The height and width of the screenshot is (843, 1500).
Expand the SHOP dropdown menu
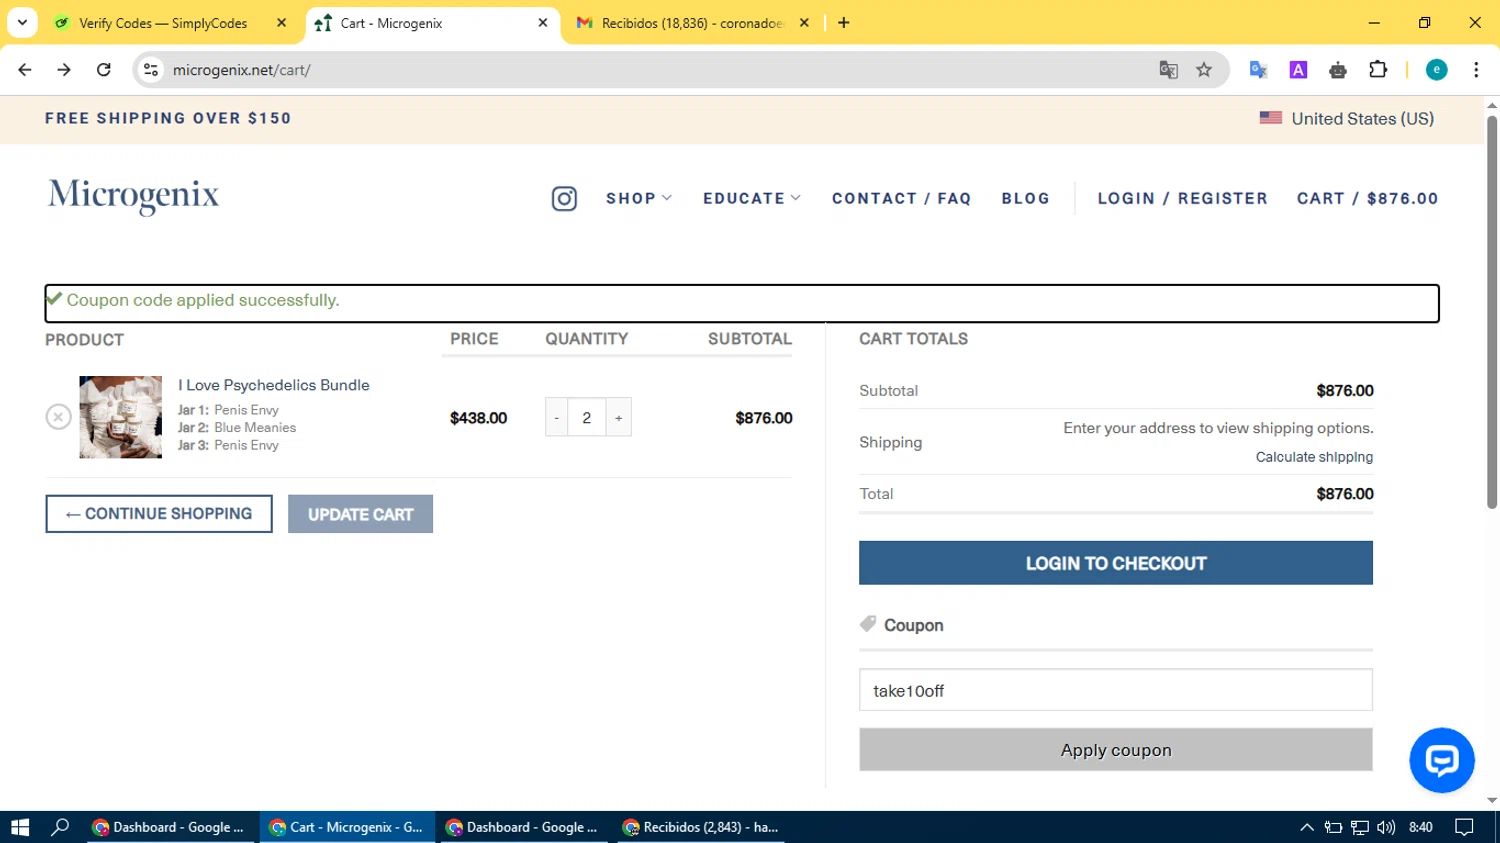[639, 199]
